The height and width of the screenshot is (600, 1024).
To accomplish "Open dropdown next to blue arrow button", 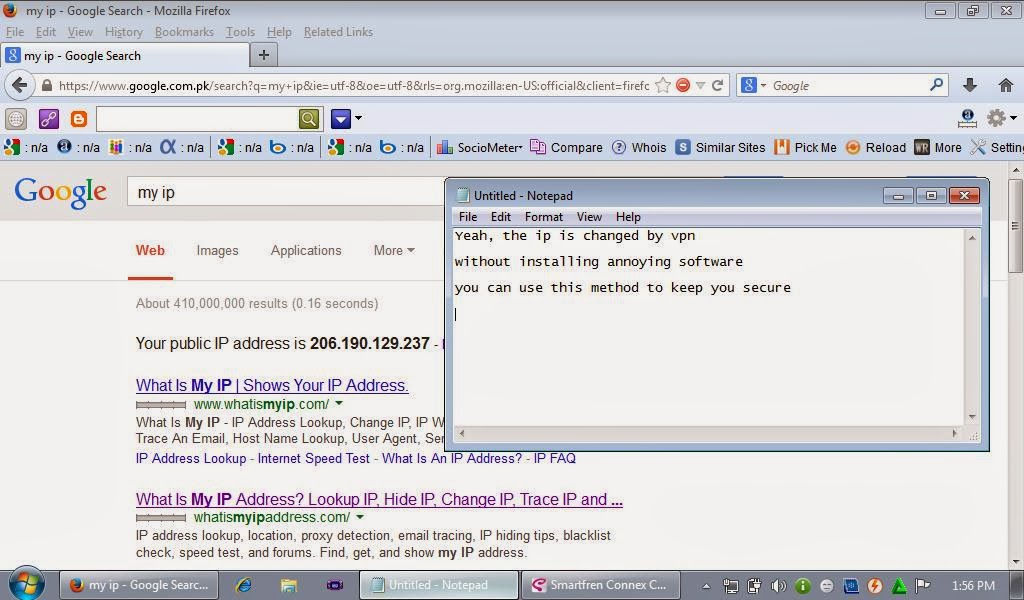I will tap(358, 119).
